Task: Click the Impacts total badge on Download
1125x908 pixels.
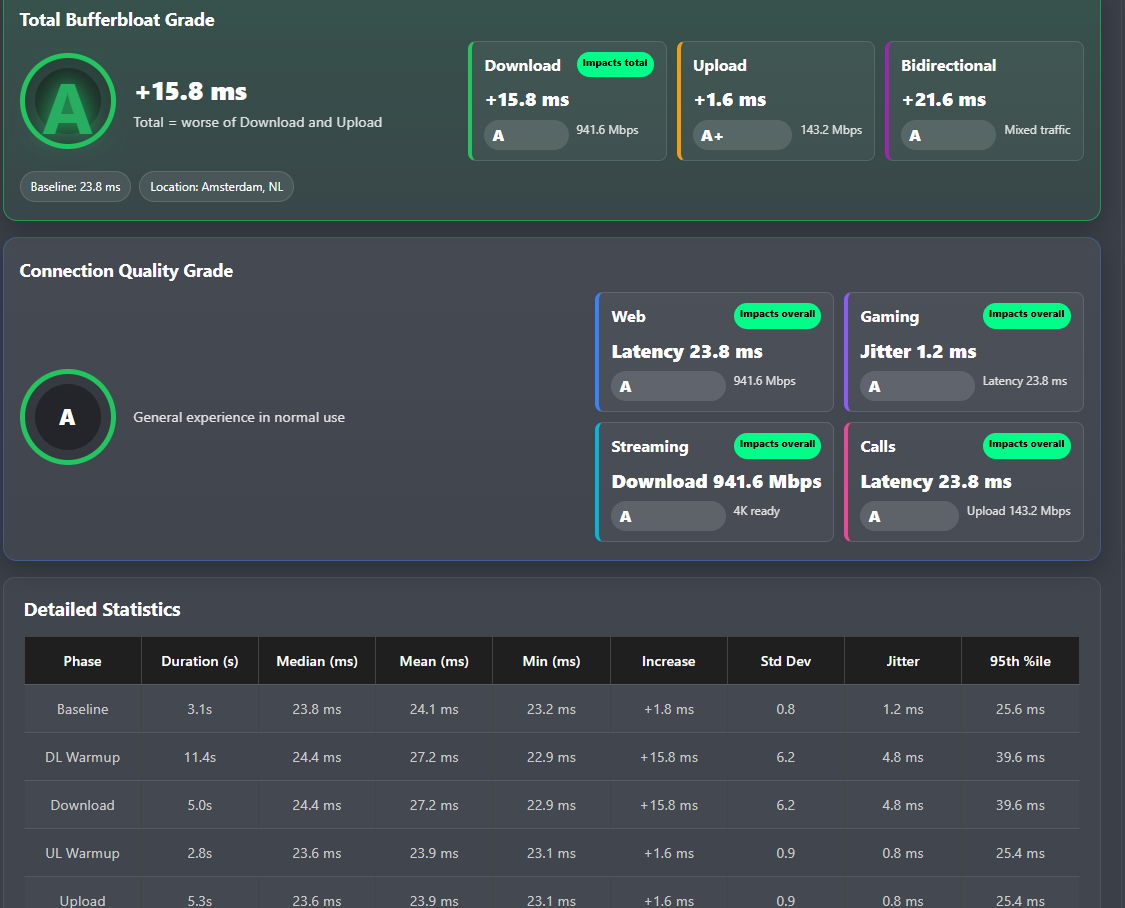Action: point(615,64)
